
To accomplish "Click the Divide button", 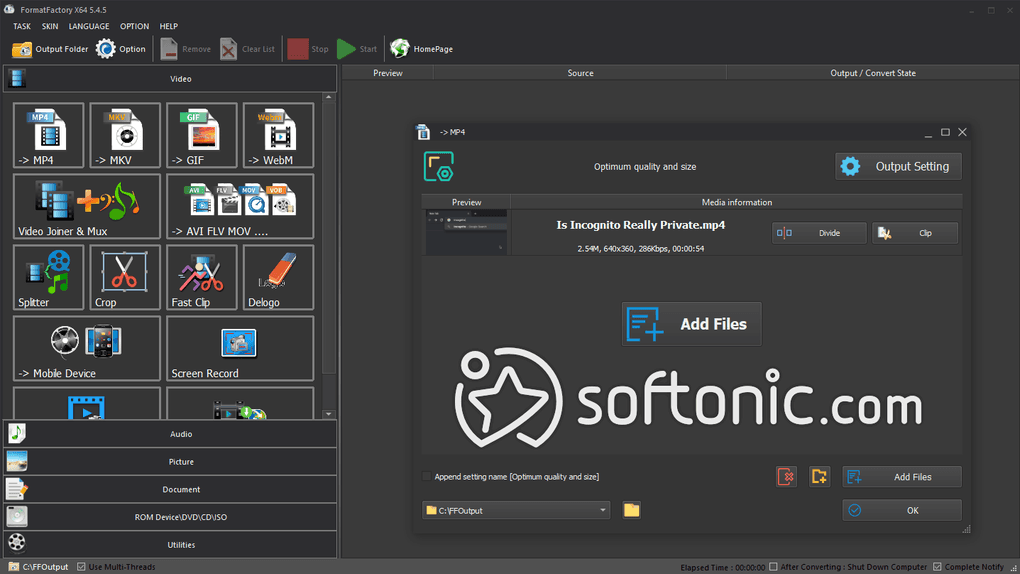I will pyautogui.click(x=819, y=233).
